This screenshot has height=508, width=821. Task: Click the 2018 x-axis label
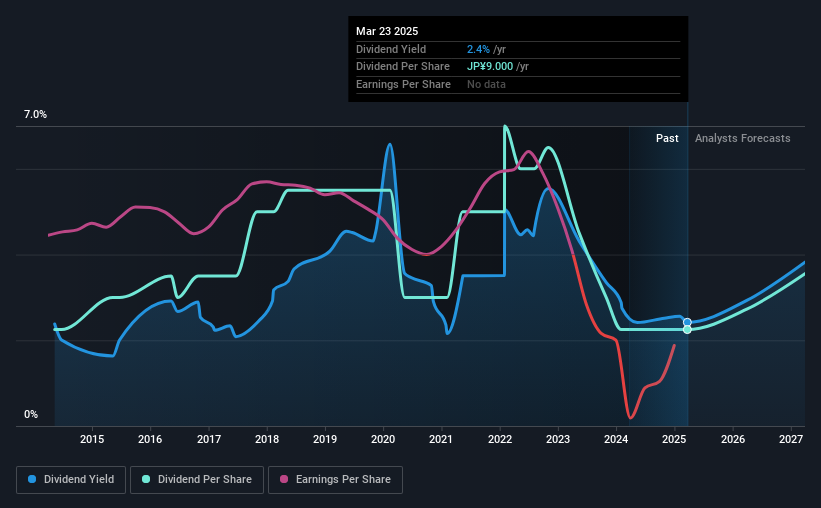(x=267, y=439)
